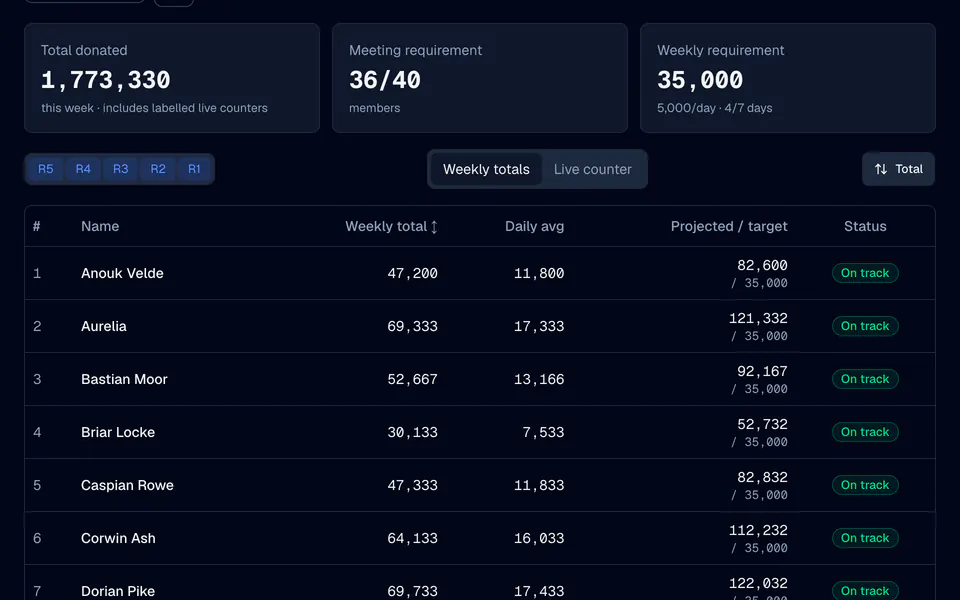Click the Weekly requirement value 35,000
The image size is (960, 600).
pos(700,80)
